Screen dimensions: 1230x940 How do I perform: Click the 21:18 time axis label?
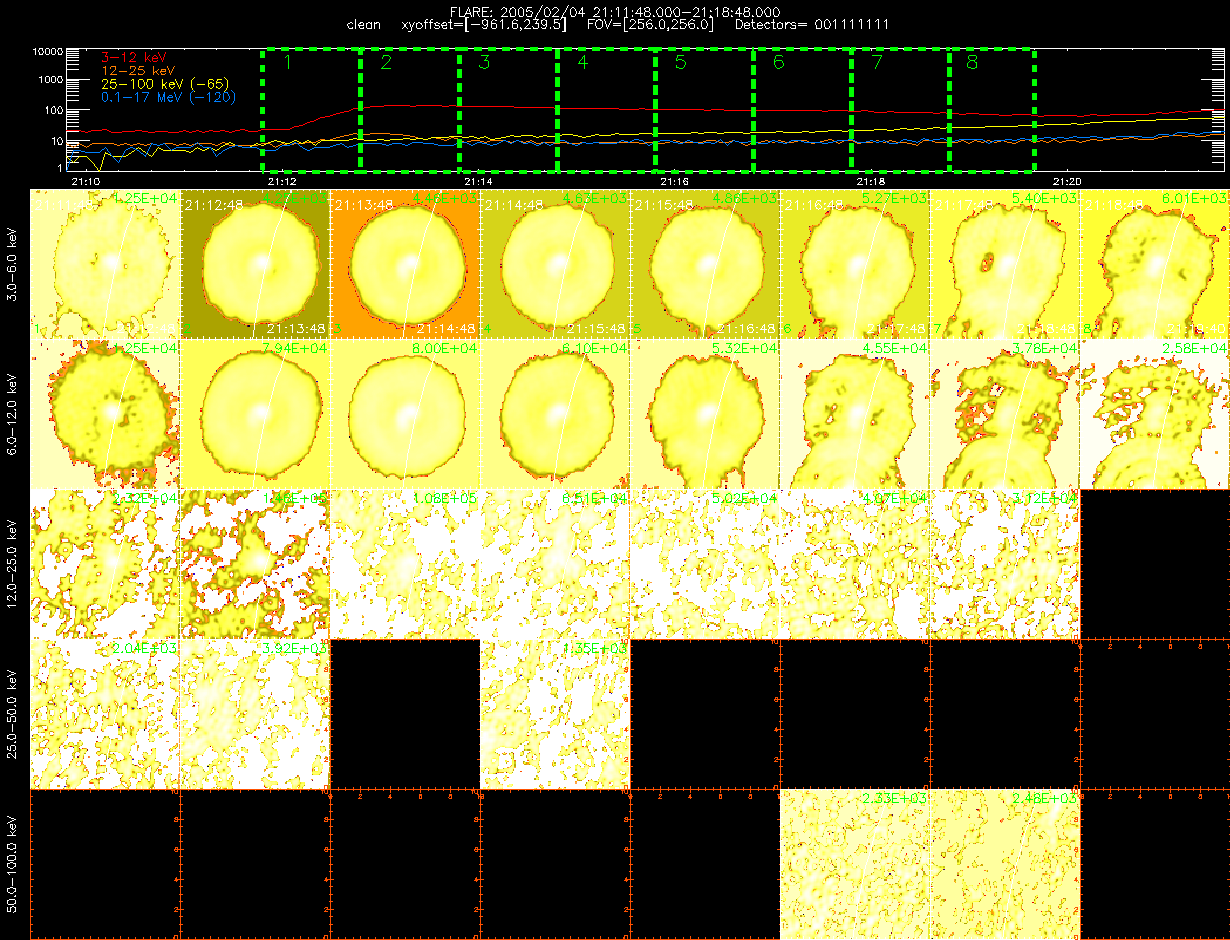[872, 181]
